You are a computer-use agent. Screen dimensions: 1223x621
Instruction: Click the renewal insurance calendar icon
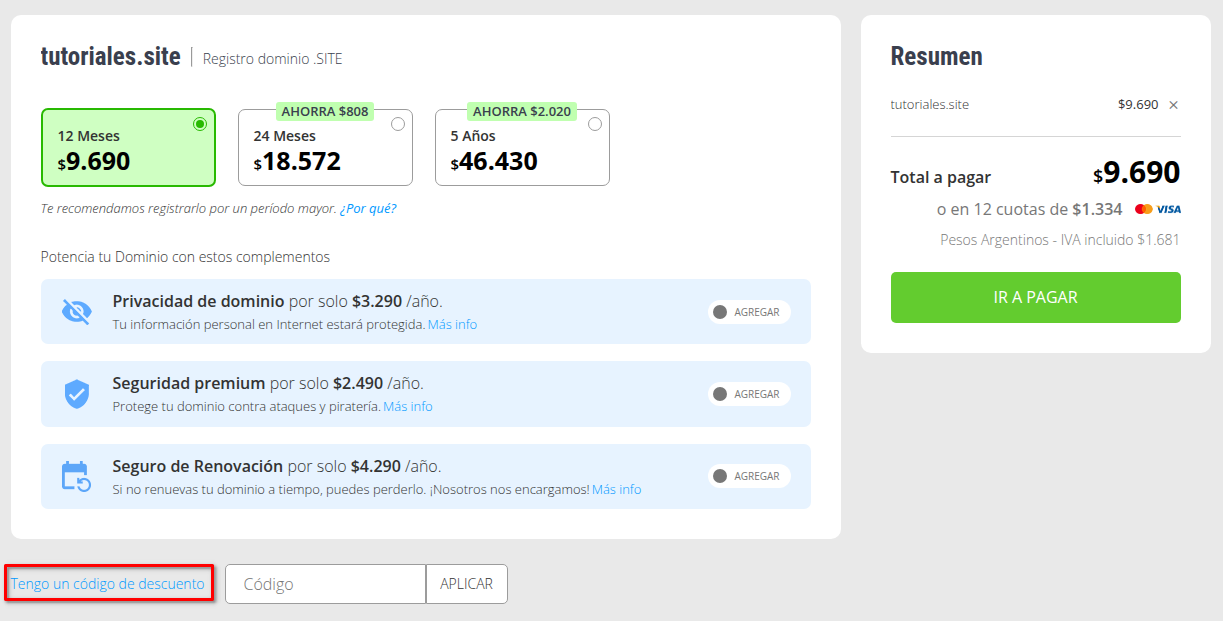click(76, 476)
